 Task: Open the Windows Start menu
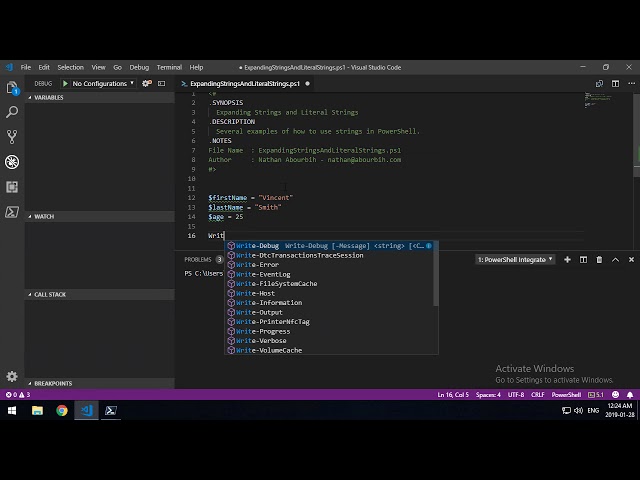[x=12, y=410]
